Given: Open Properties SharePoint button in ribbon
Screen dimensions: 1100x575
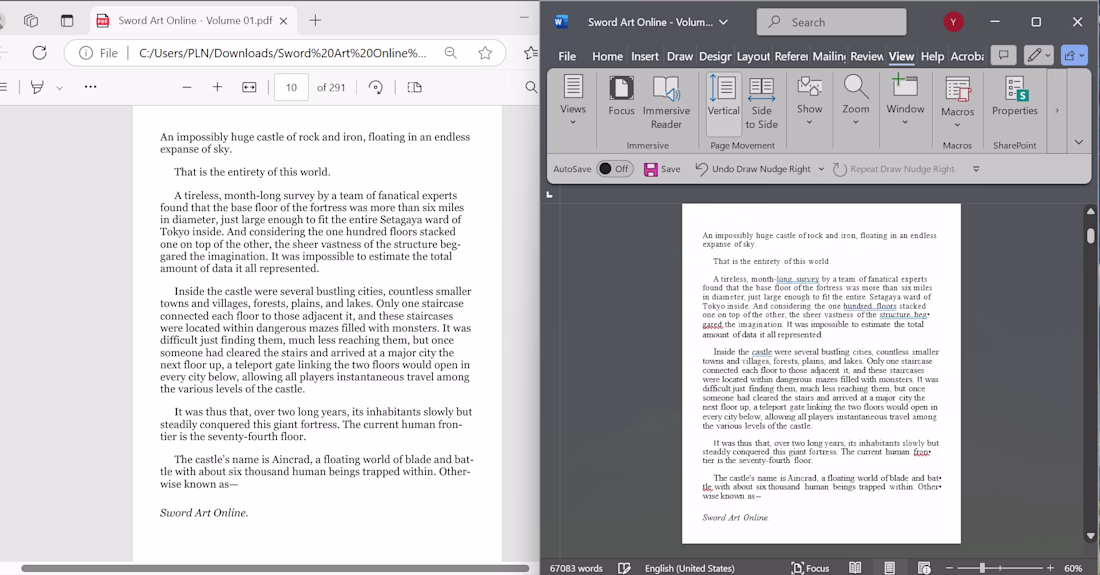Looking at the screenshot, I should [1014, 97].
